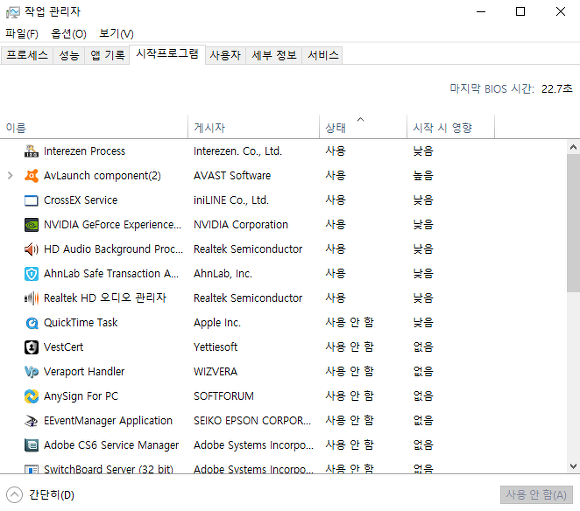This screenshot has height=511, width=580.
Task: Click the CrossEX Service window icon
Action: point(31,200)
